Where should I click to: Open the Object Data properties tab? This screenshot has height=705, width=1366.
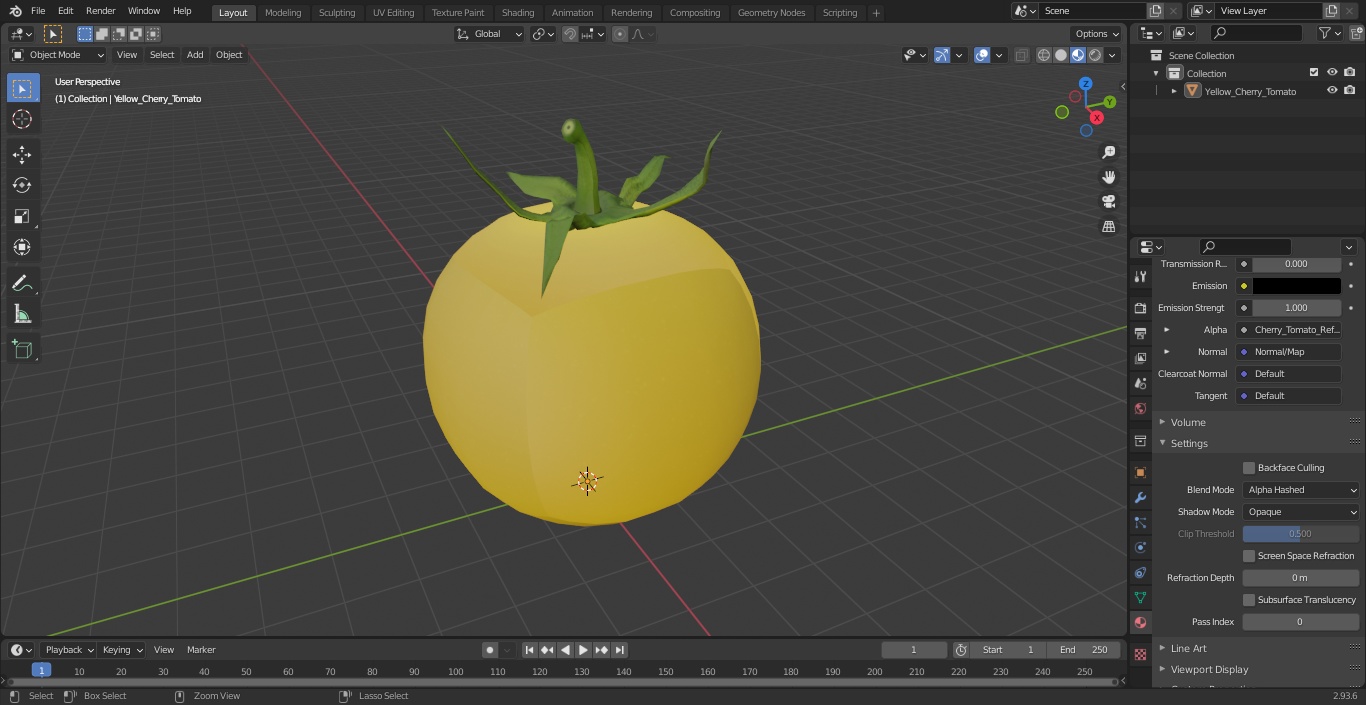click(x=1140, y=597)
